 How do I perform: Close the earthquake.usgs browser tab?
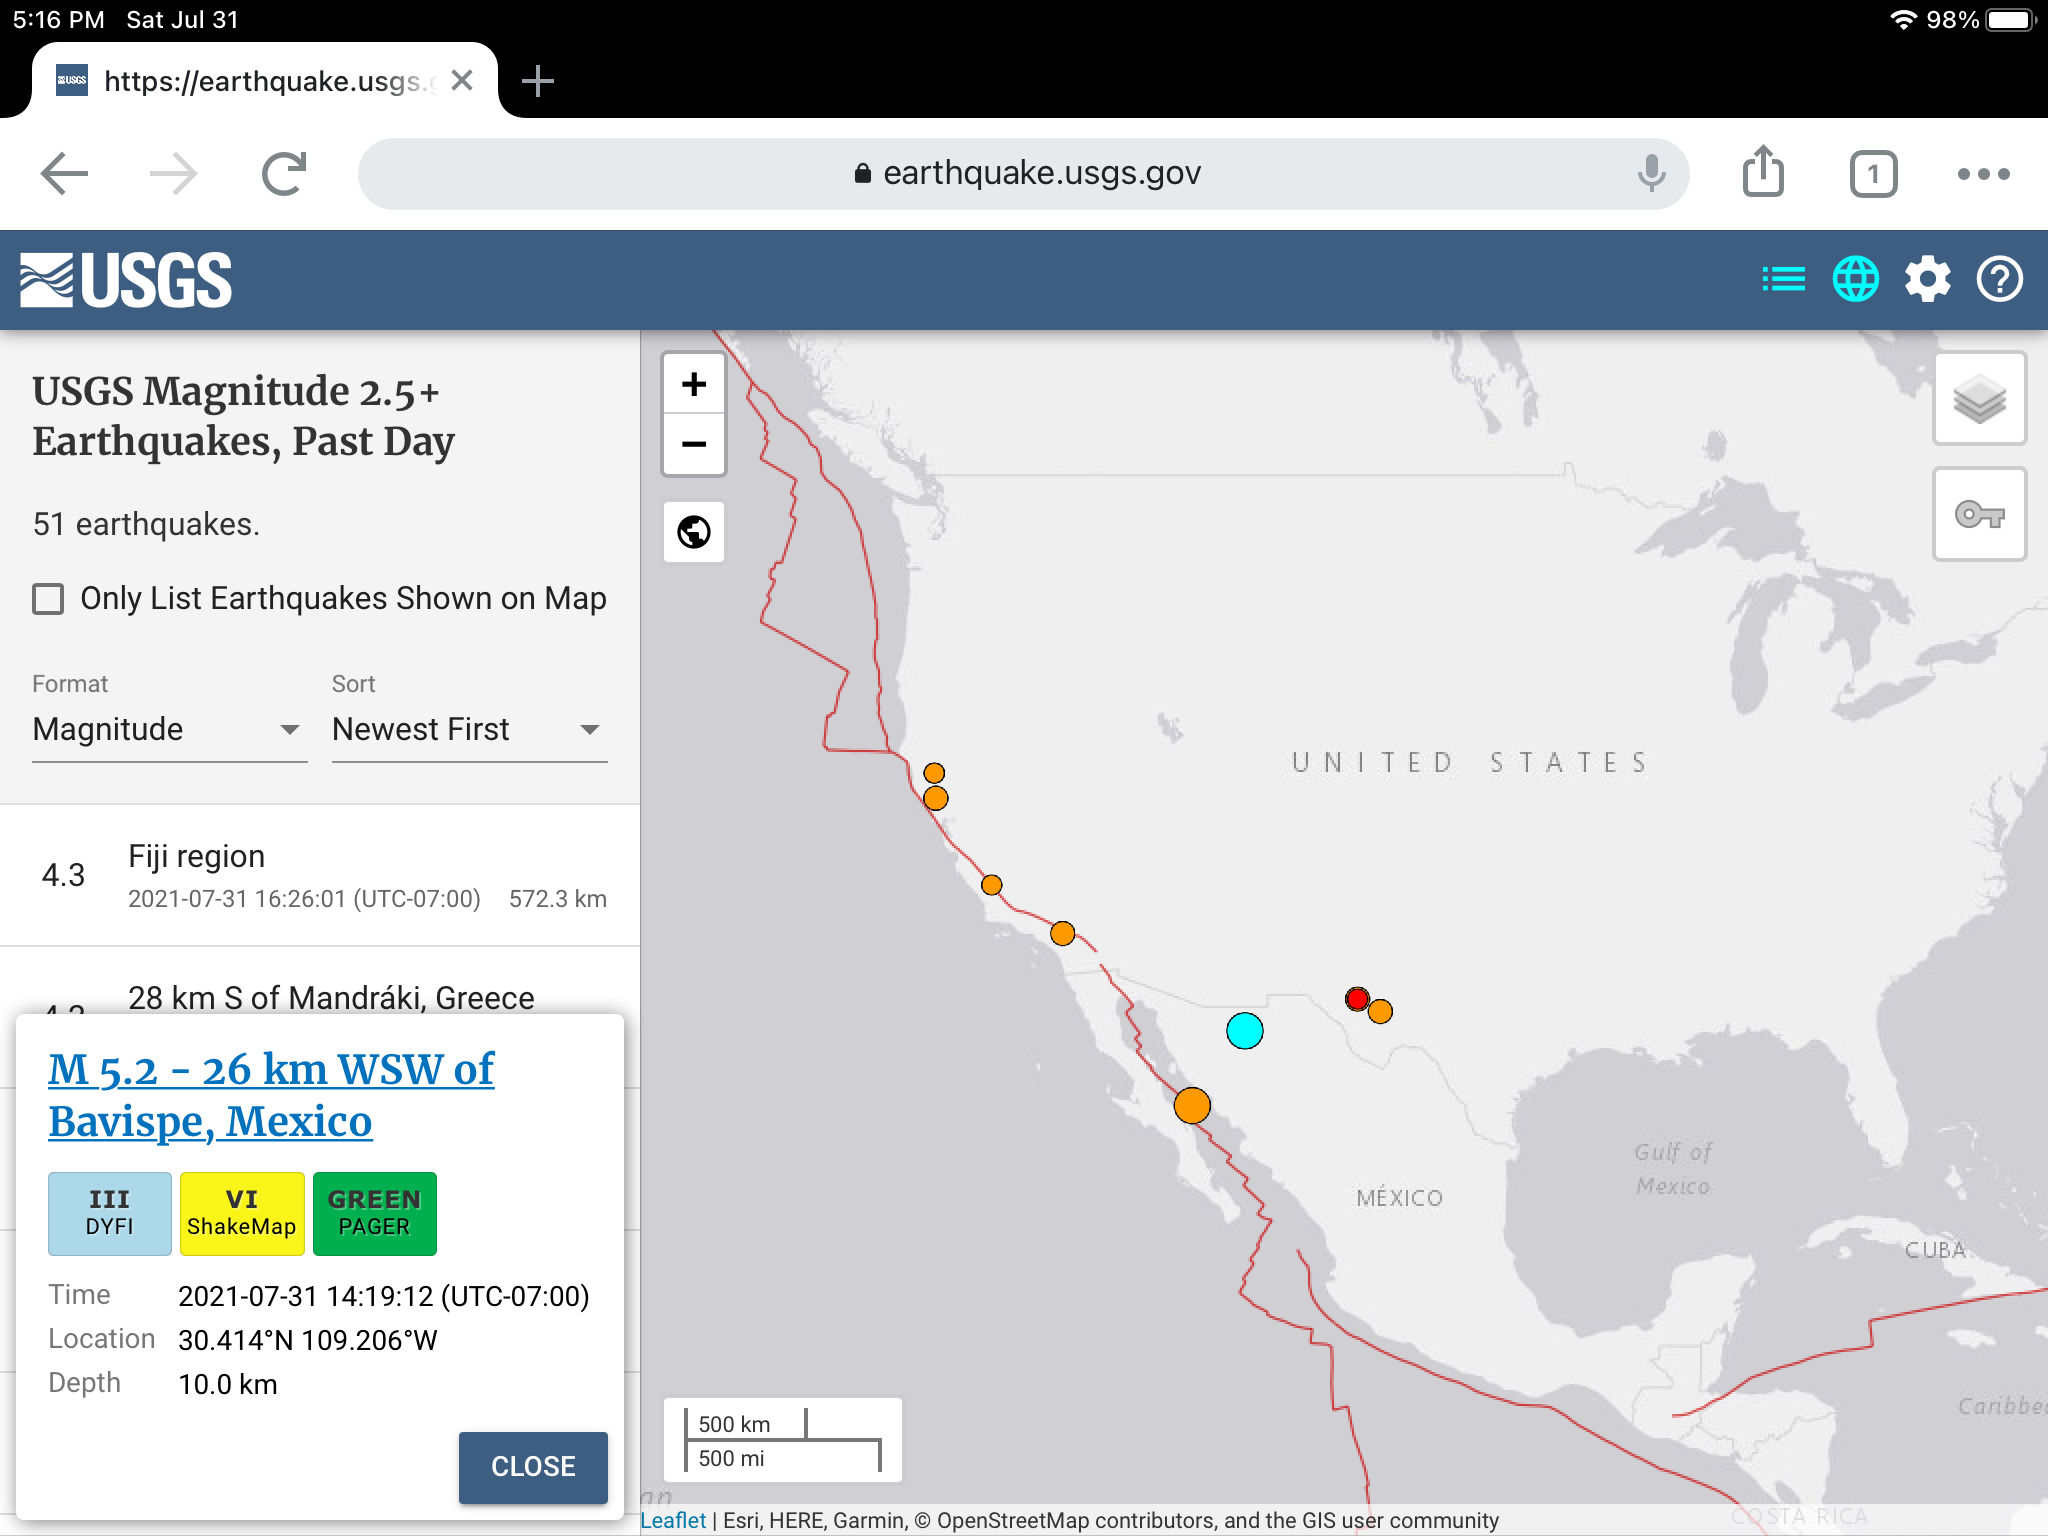(462, 81)
